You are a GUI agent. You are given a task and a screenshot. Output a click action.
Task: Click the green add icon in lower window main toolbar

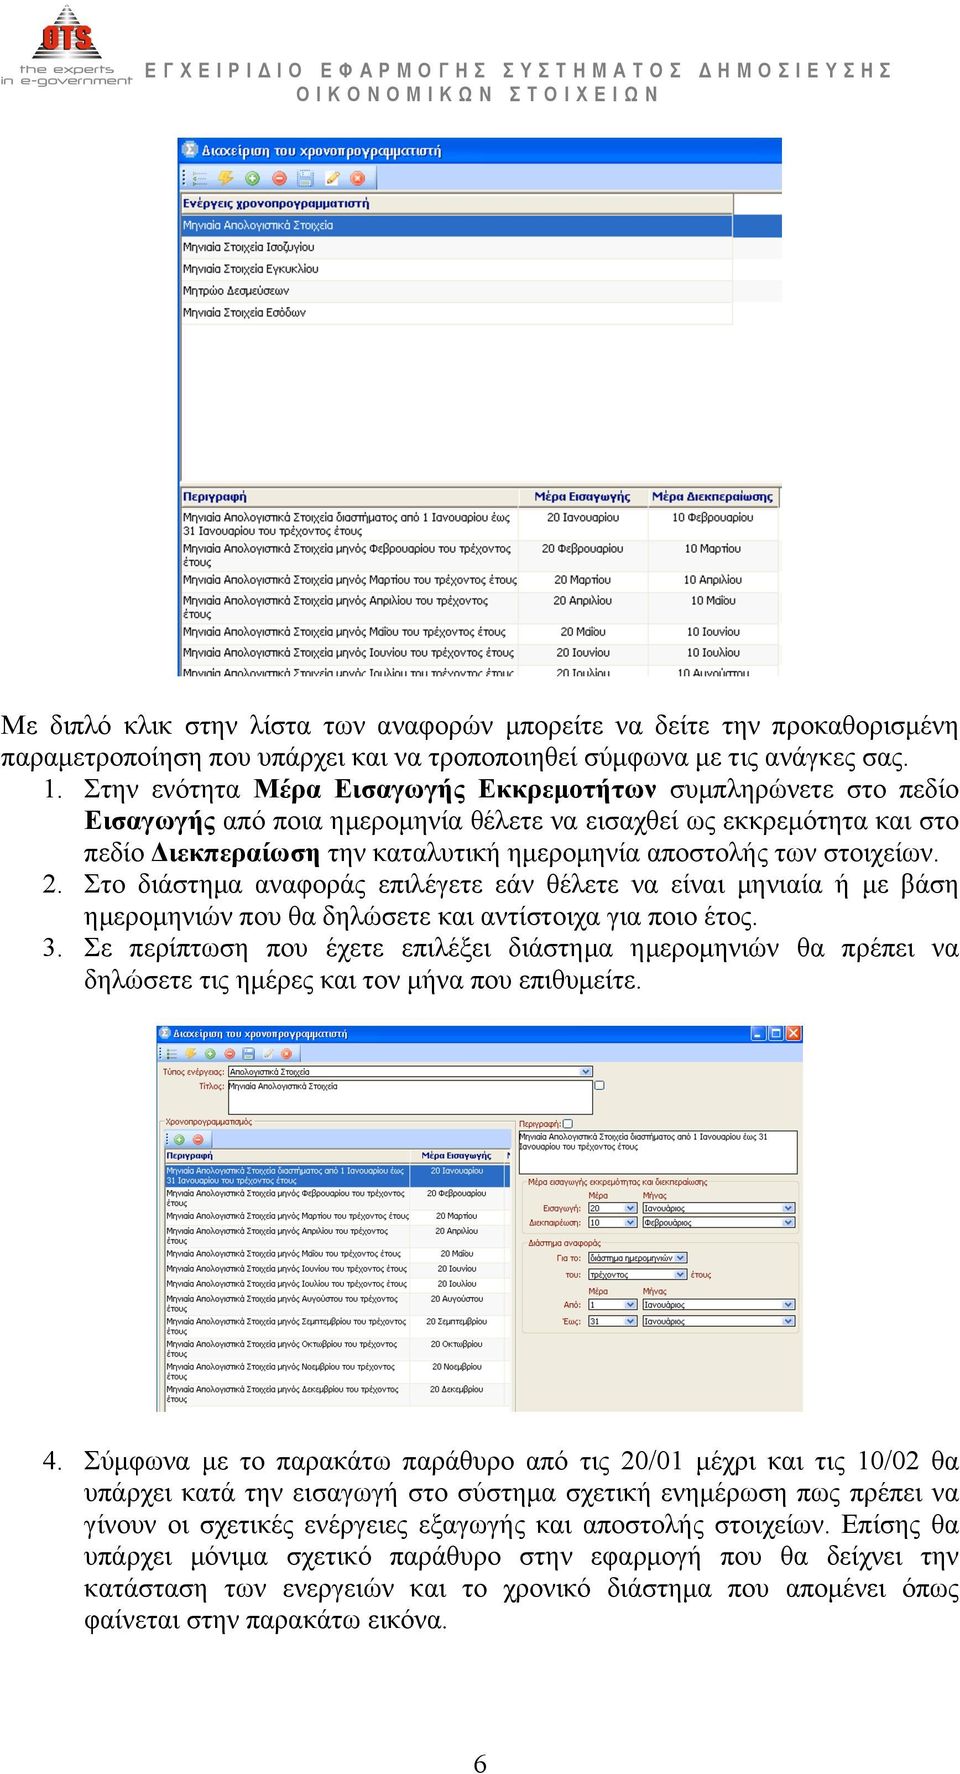(x=210, y=1053)
